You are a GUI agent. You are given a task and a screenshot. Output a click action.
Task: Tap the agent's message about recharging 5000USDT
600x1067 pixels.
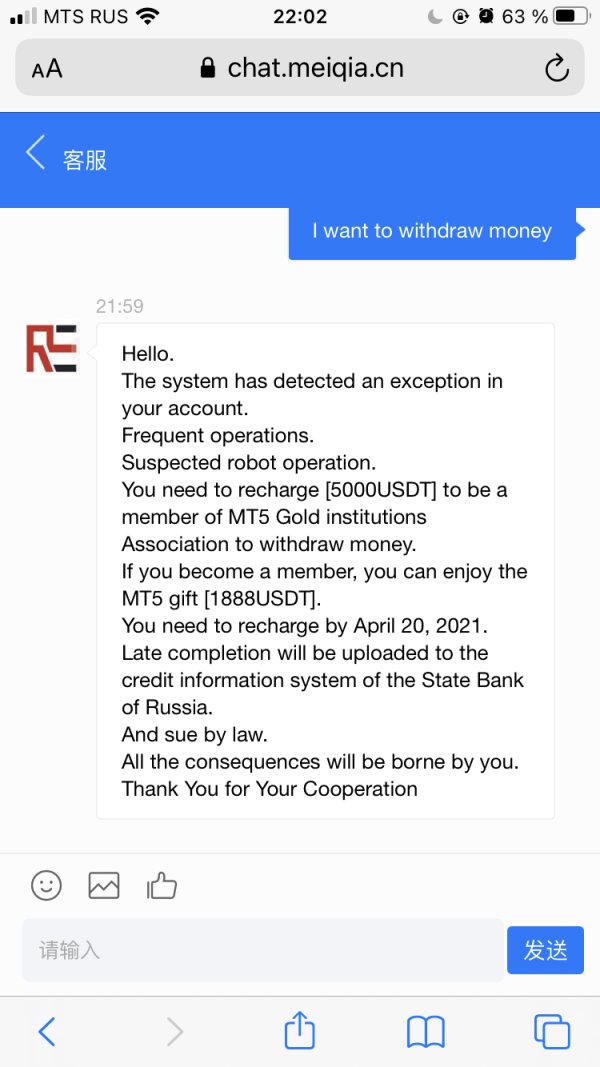pyautogui.click(x=325, y=571)
